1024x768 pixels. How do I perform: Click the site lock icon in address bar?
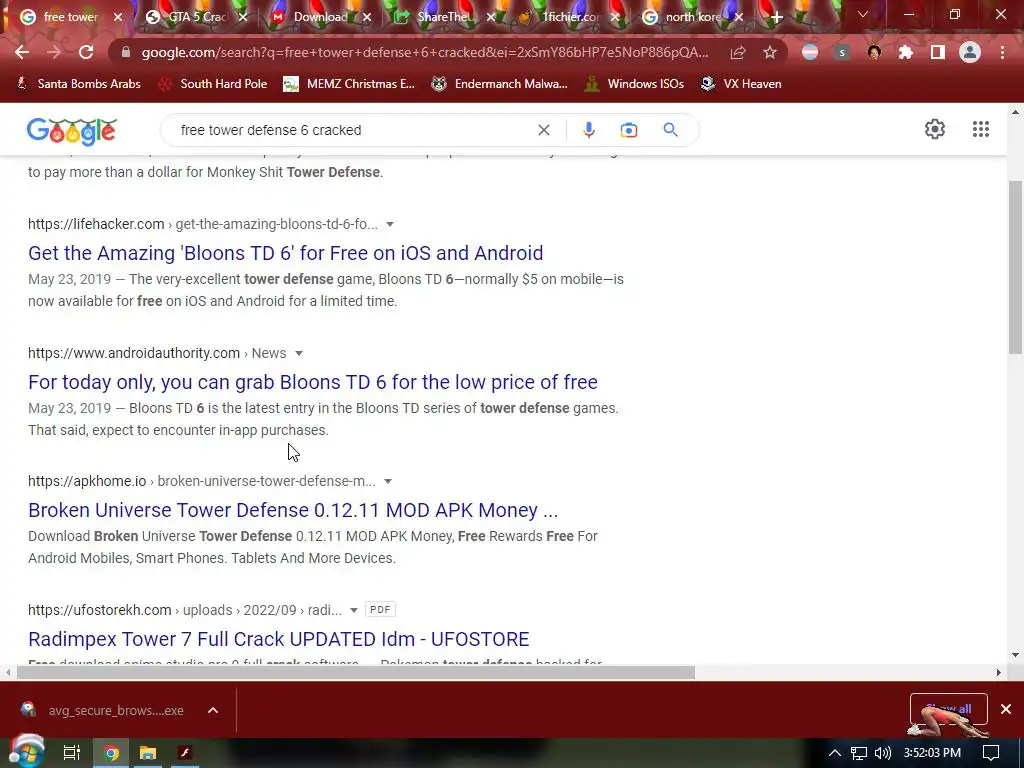126,52
